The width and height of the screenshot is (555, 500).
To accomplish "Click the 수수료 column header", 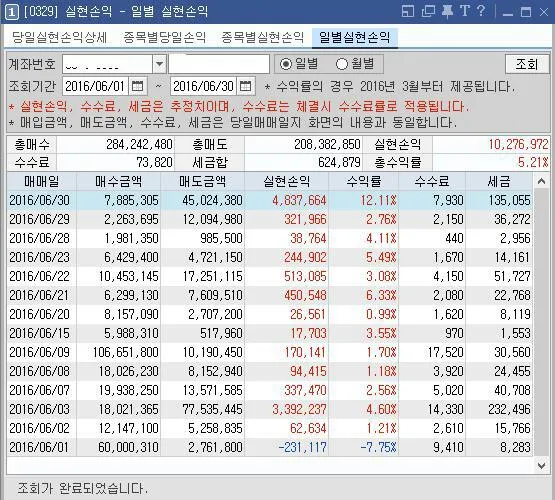I will pos(432,182).
